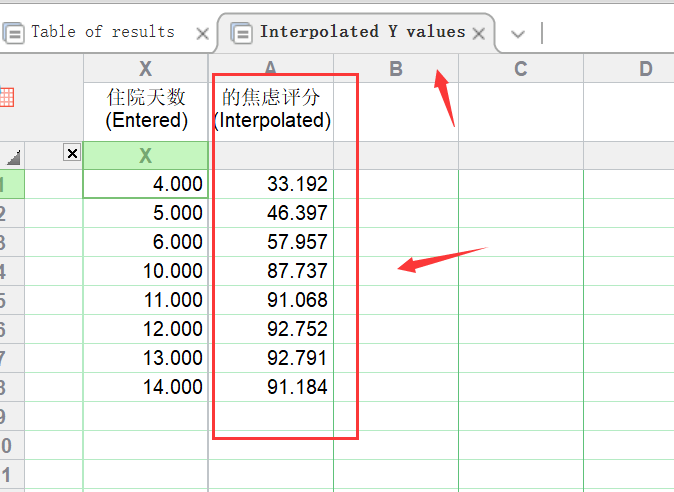Screen dimensions: 674x492
Task: Click the green X subcolumn header
Action: click(146, 155)
